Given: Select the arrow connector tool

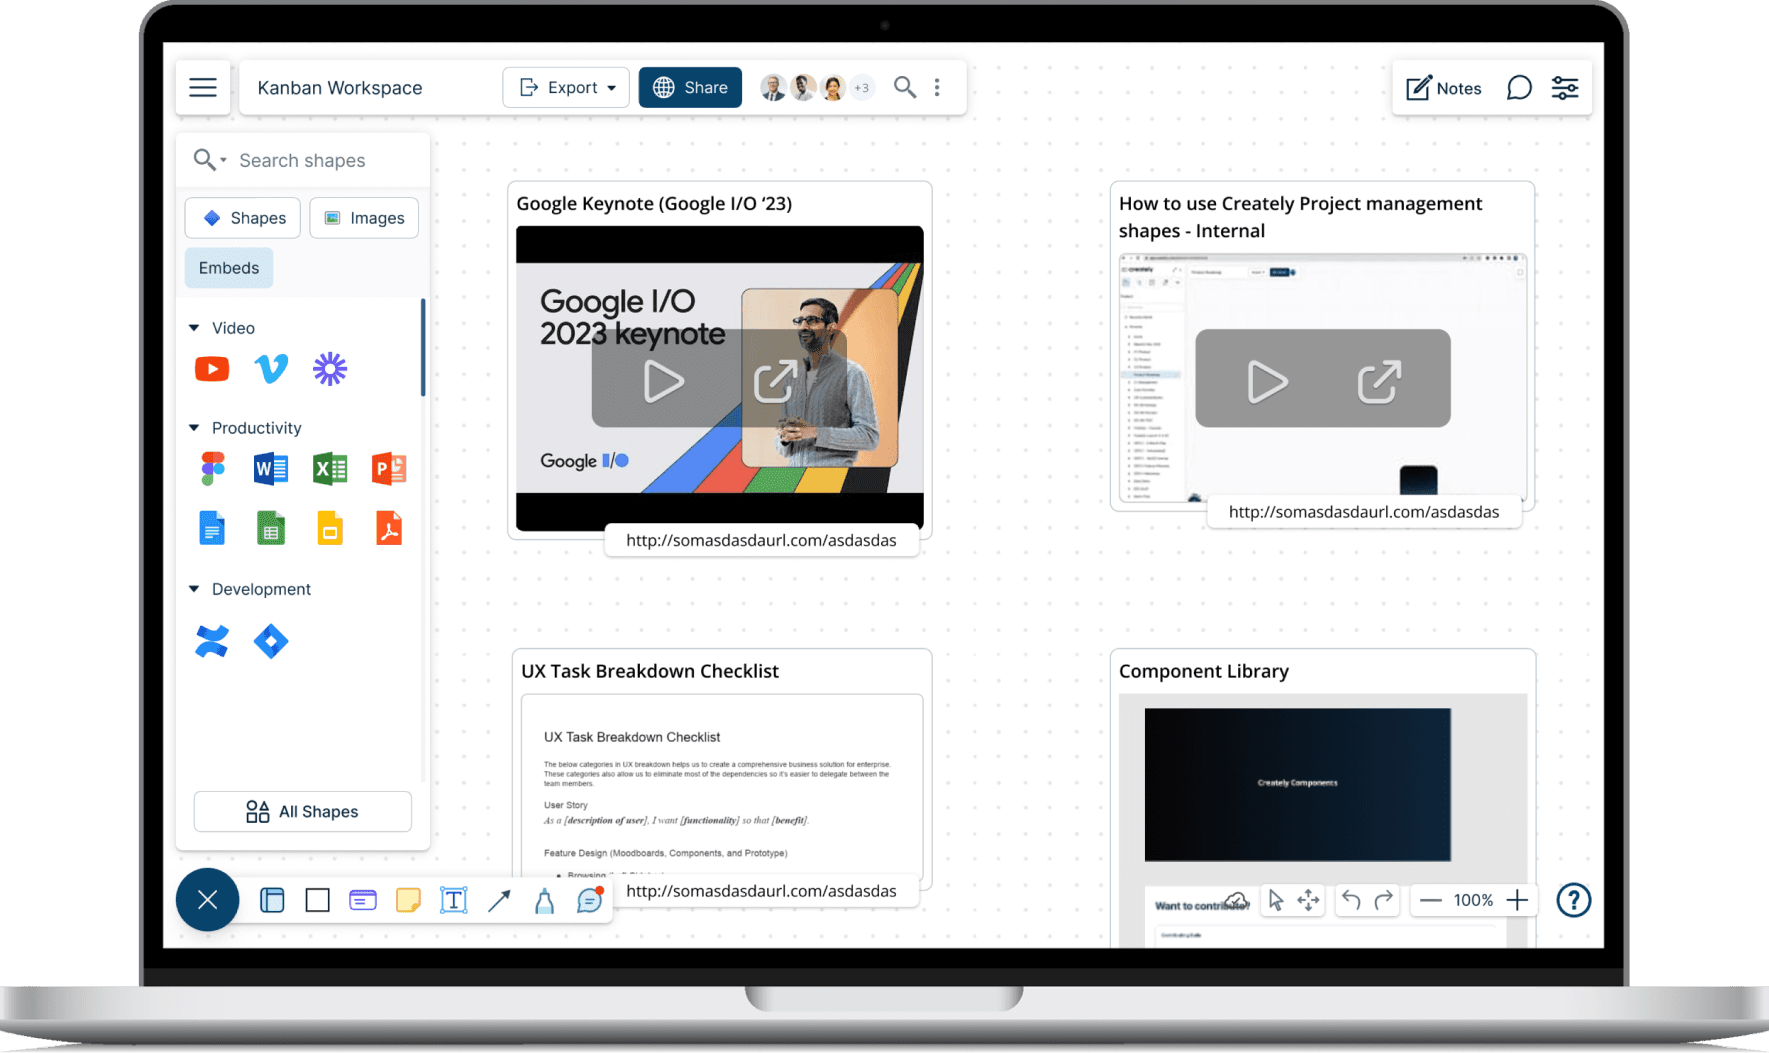Looking at the screenshot, I should [499, 900].
